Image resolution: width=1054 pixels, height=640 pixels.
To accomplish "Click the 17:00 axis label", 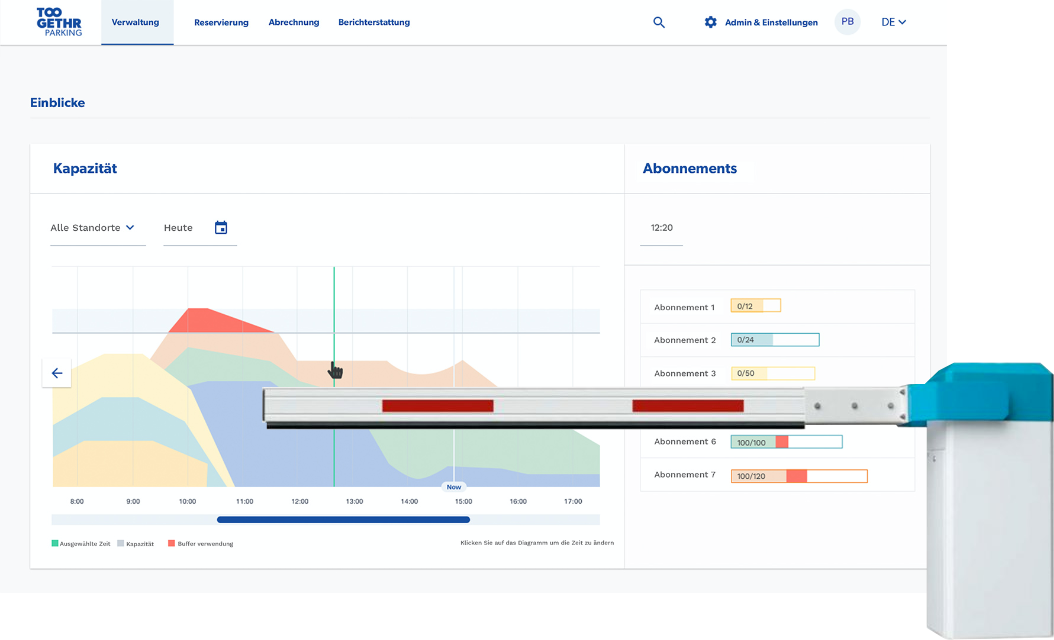I will 573,502.
